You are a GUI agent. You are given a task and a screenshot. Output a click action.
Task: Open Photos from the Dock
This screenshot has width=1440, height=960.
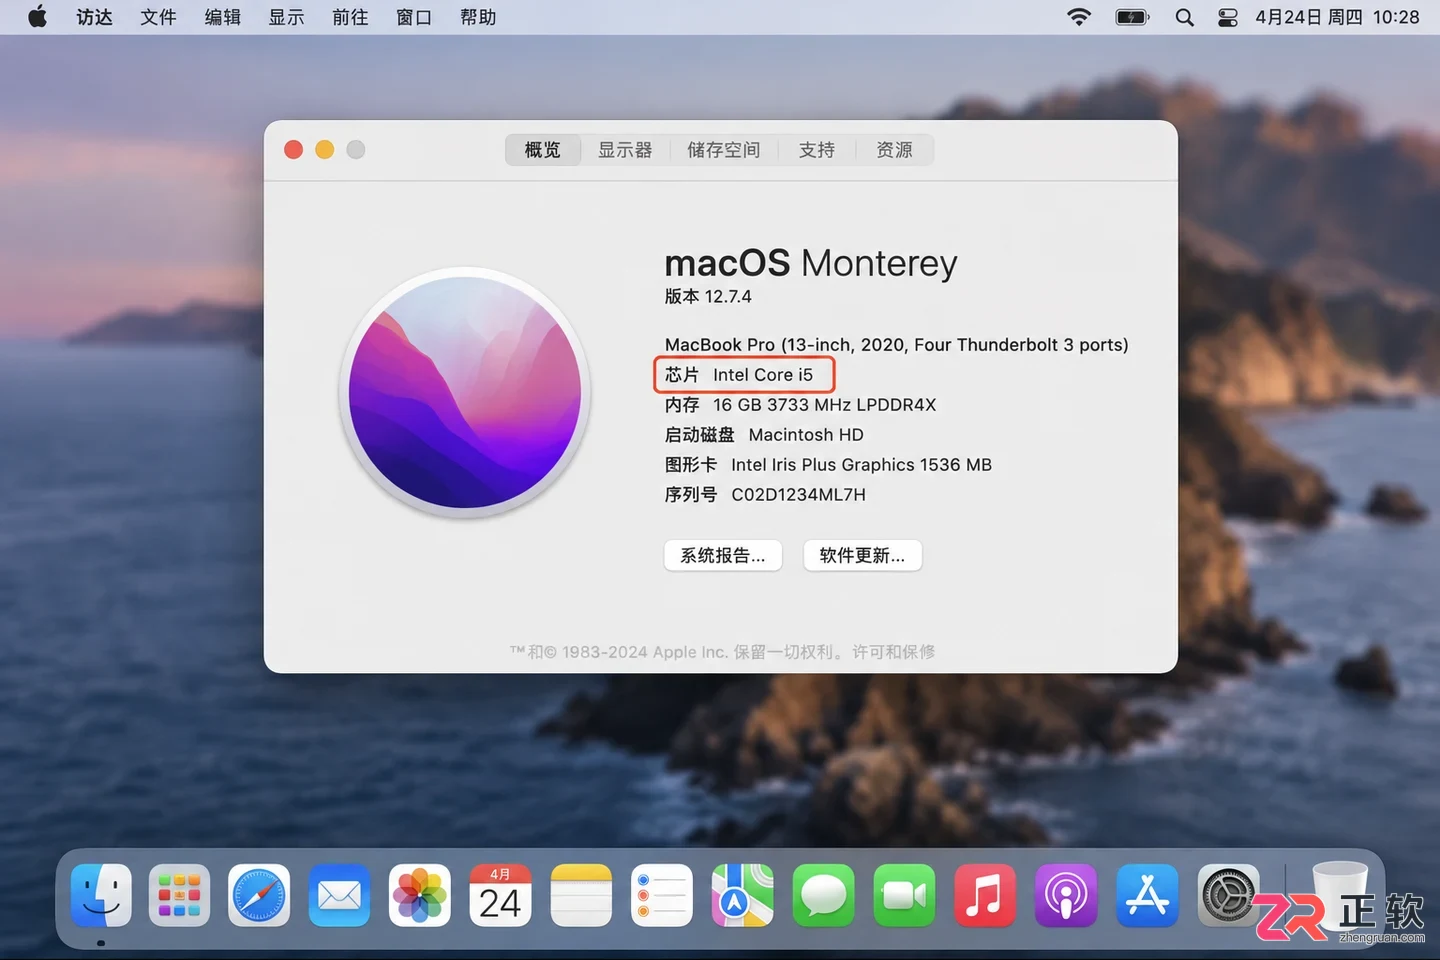pyautogui.click(x=420, y=895)
